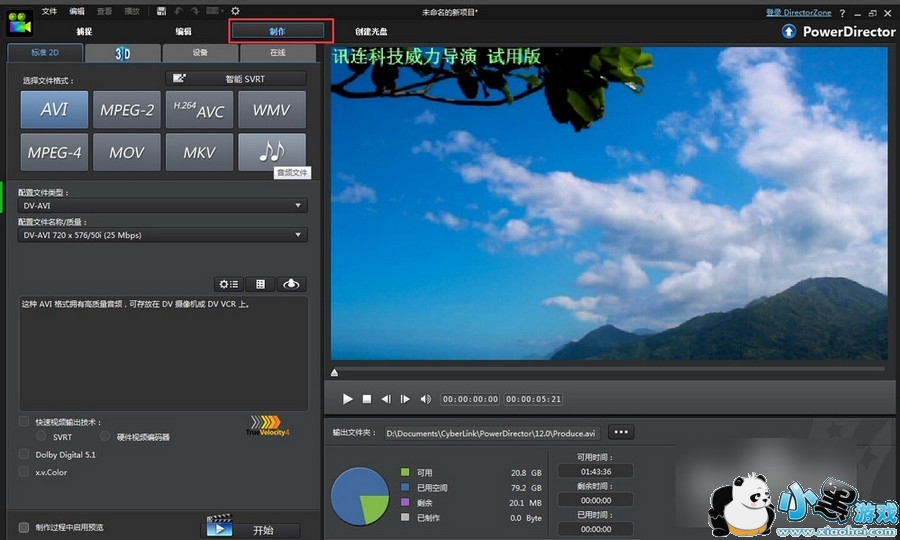Toggle the x.v.Color checkbox
Screen dimensions: 900x540
click(25, 472)
